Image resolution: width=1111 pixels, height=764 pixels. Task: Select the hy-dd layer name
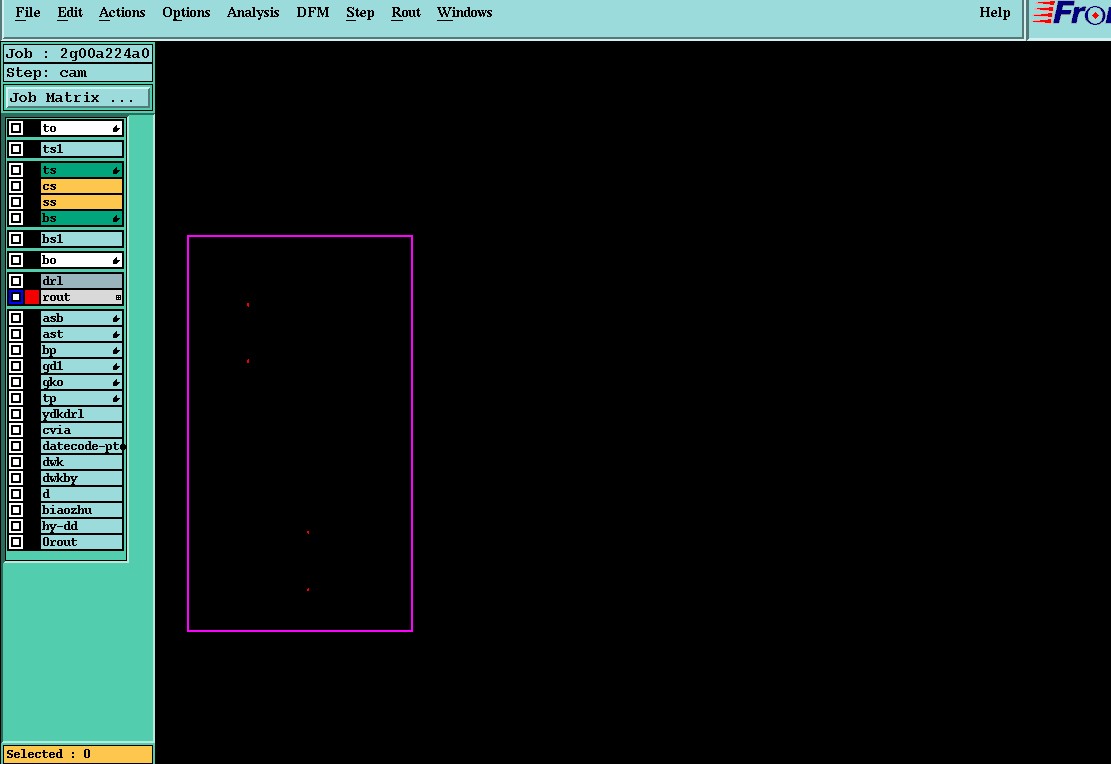click(x=81, y=526)
